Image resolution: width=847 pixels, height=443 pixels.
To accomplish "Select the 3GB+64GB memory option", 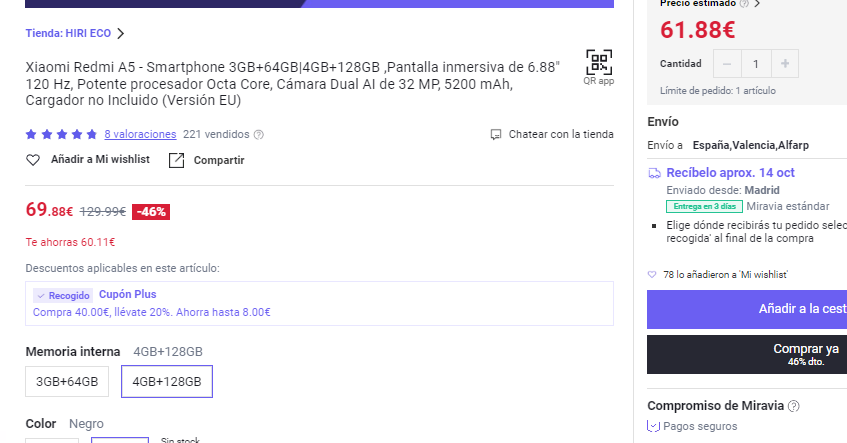I will [x=67, y=381].
